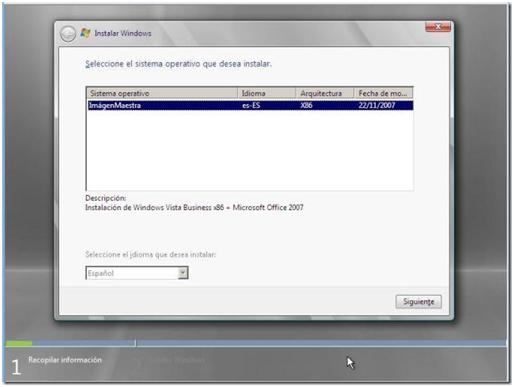Viewport: 514px width, 387px height.
Task: Click the round back arrow icon
Action: point(68,34)
